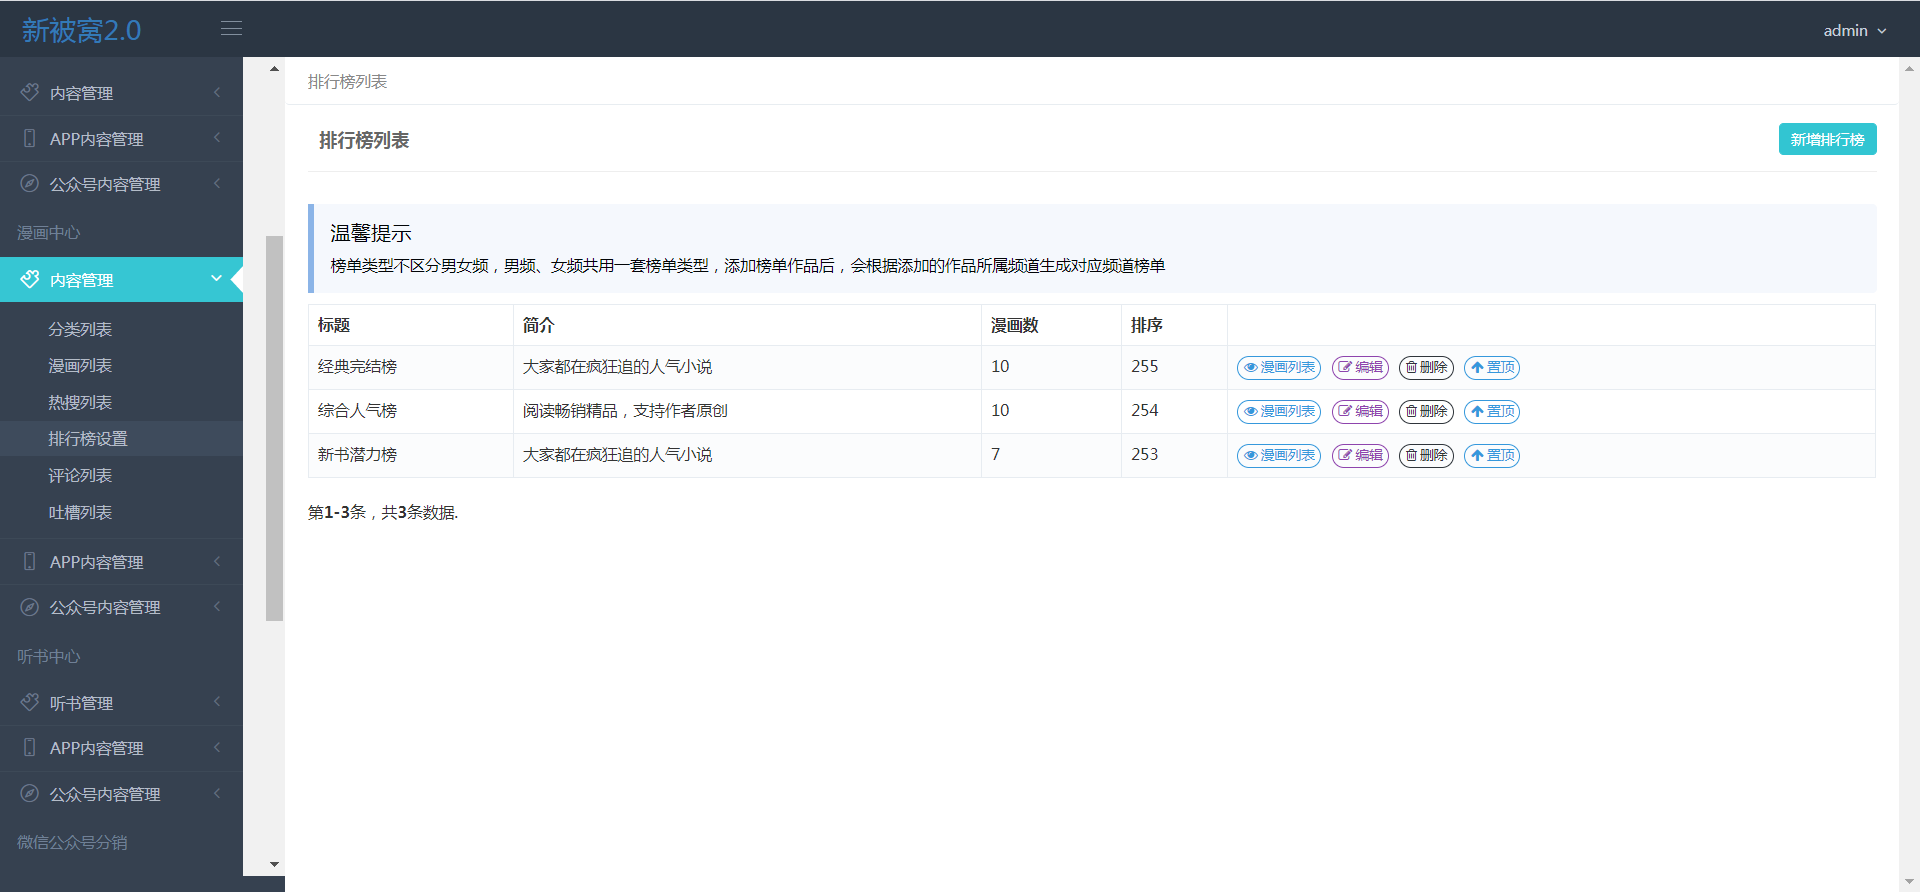Pin 综合人气榜 to the top

(1492, 411)
